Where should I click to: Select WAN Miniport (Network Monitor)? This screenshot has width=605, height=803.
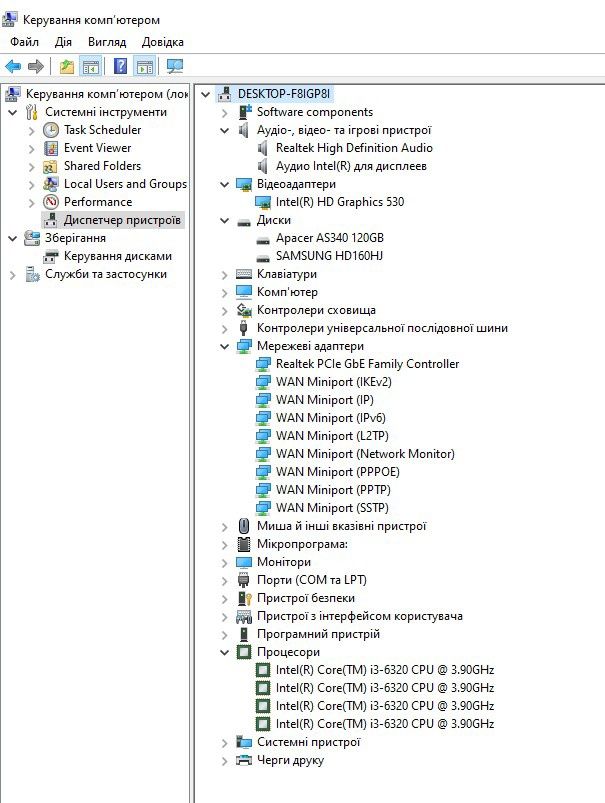pyautogui.click(x=365, y=454)
